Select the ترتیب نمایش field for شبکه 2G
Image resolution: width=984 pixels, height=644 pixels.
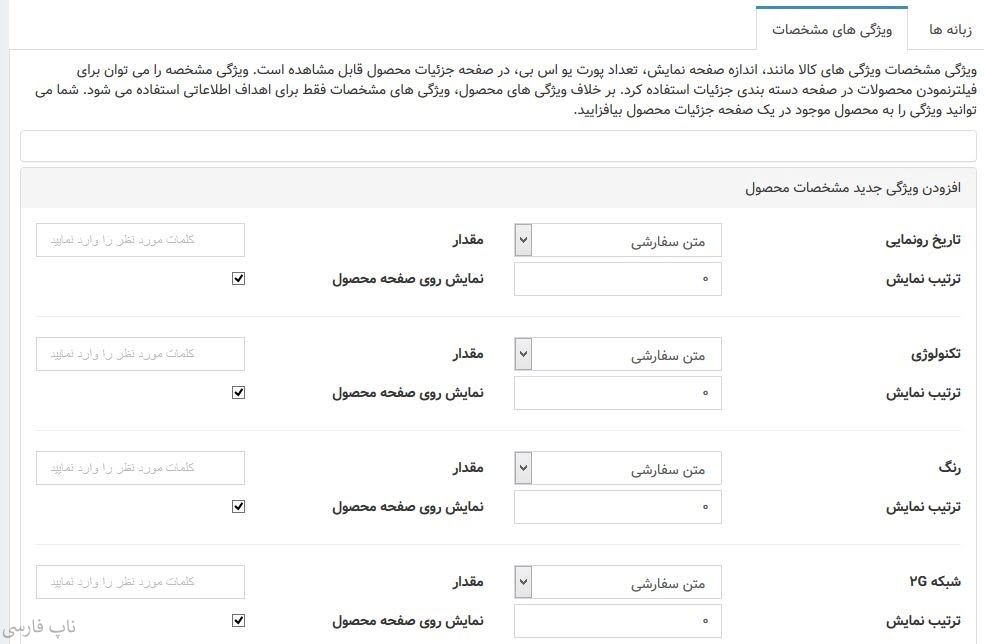[x=618, y=621]
